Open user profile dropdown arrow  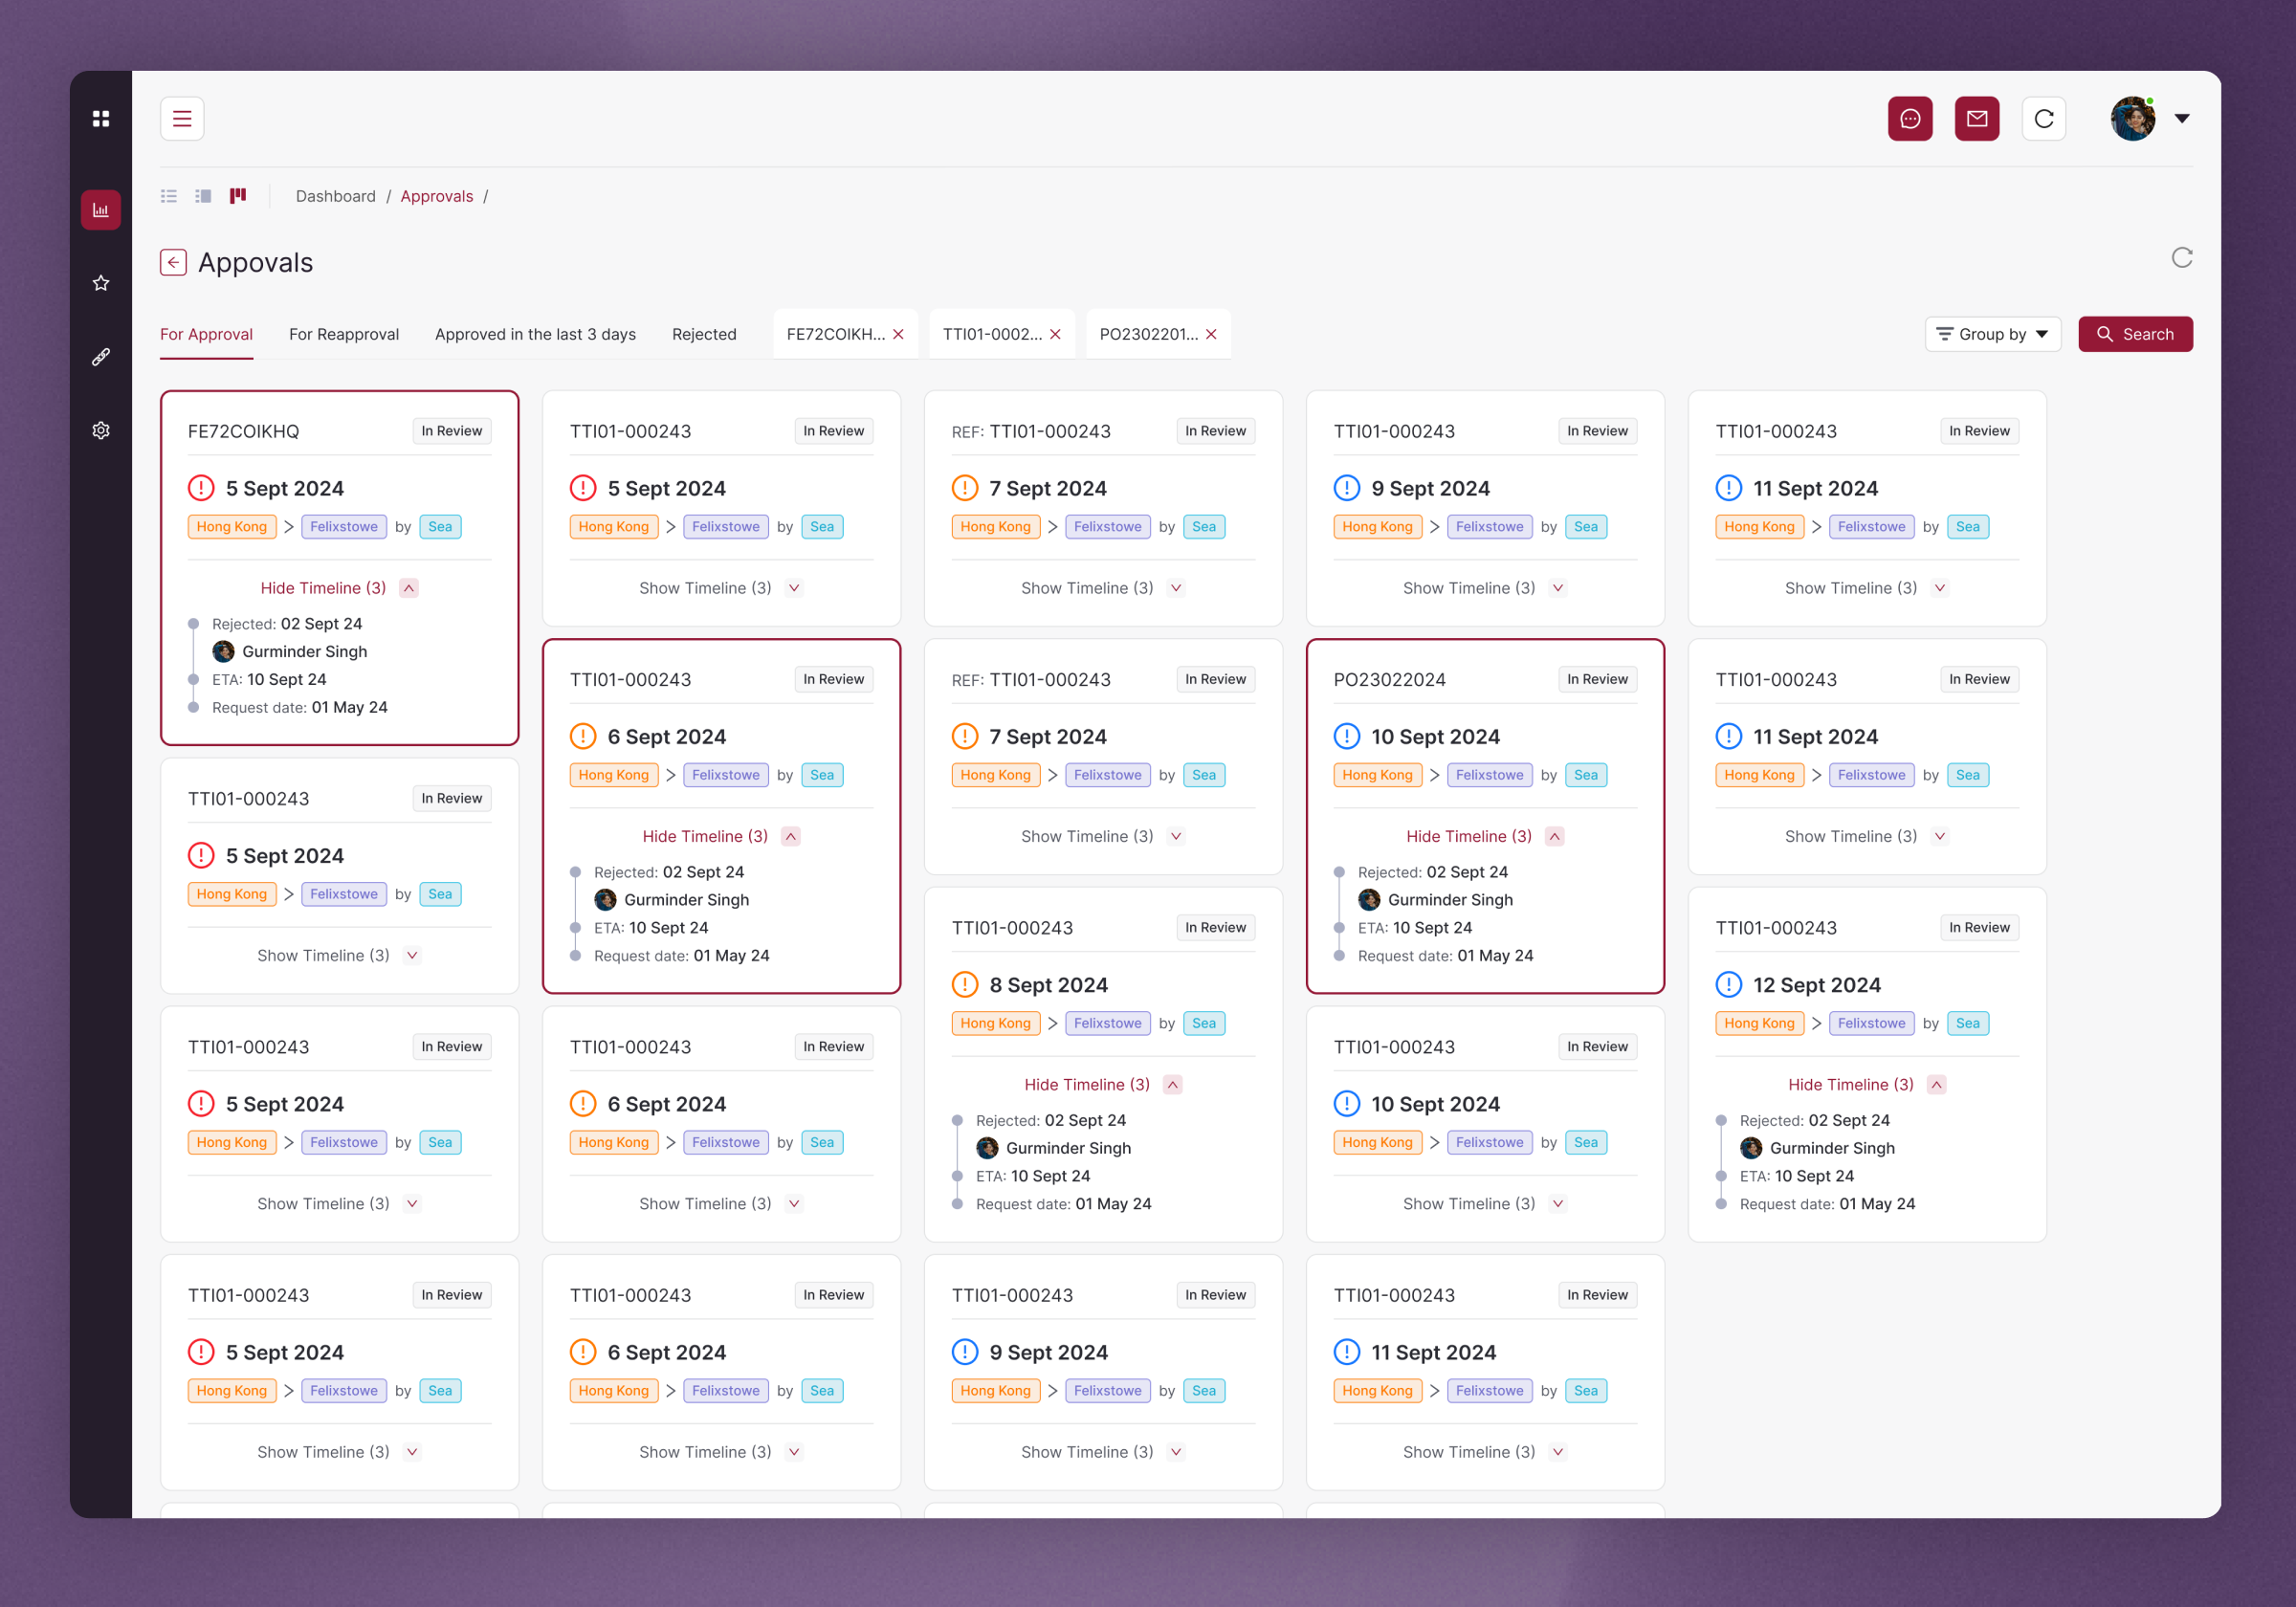[x=2182, y=118]
